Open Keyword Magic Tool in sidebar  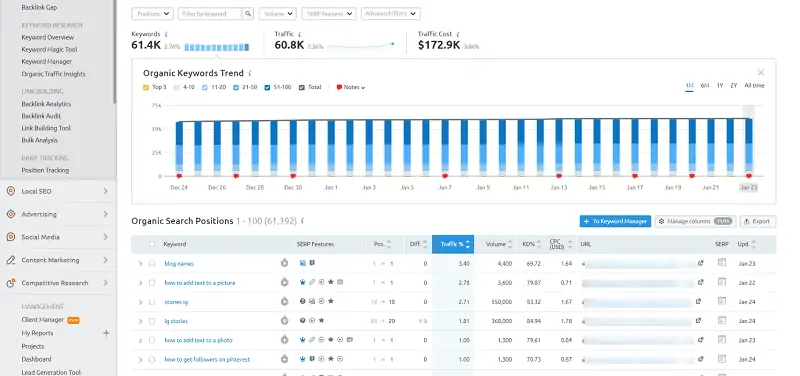tap(49, 49)
